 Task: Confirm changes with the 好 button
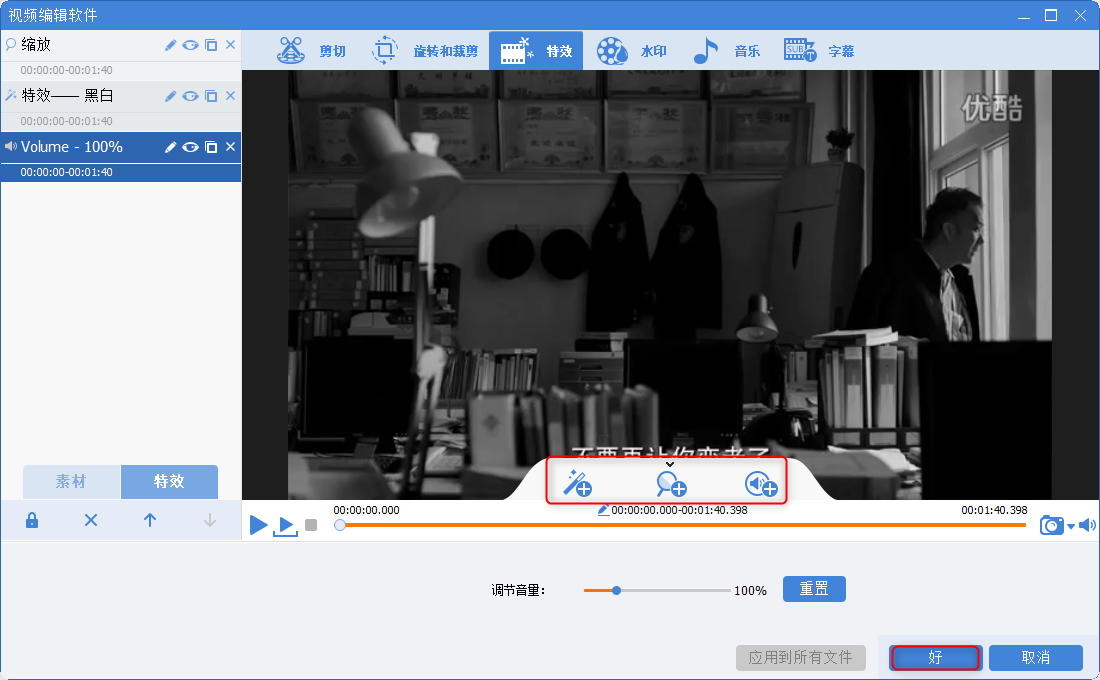pyautogui.click(x=935, y=658)
